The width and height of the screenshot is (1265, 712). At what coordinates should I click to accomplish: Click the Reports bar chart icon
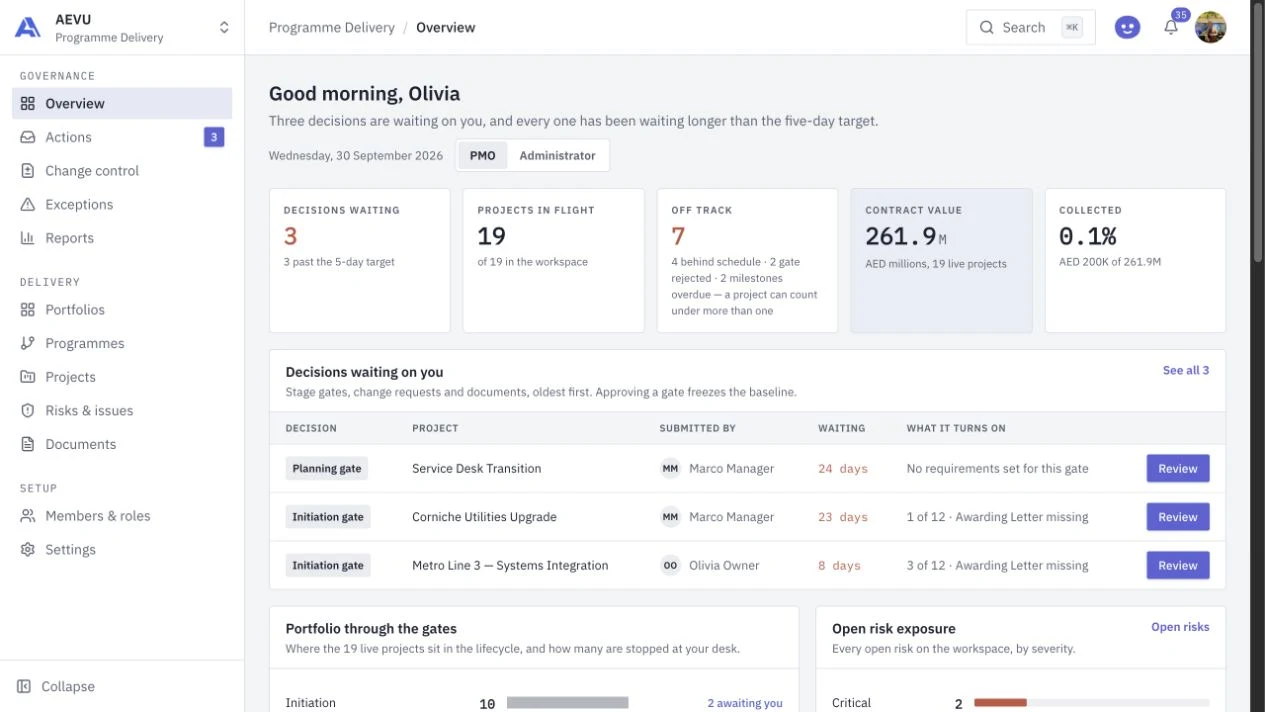click(27, 238)
